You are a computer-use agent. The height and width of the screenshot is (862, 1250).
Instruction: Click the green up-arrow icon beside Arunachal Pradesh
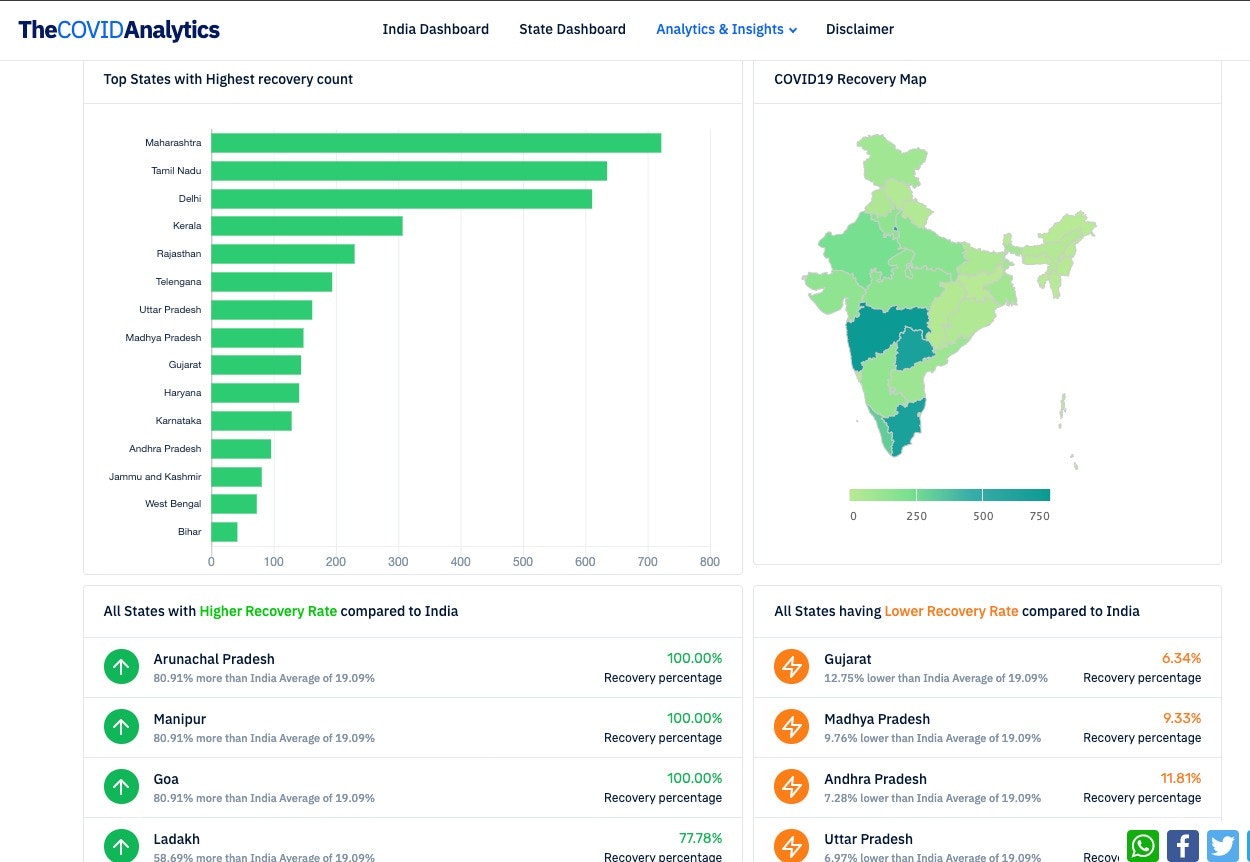[x=121, y=666]
